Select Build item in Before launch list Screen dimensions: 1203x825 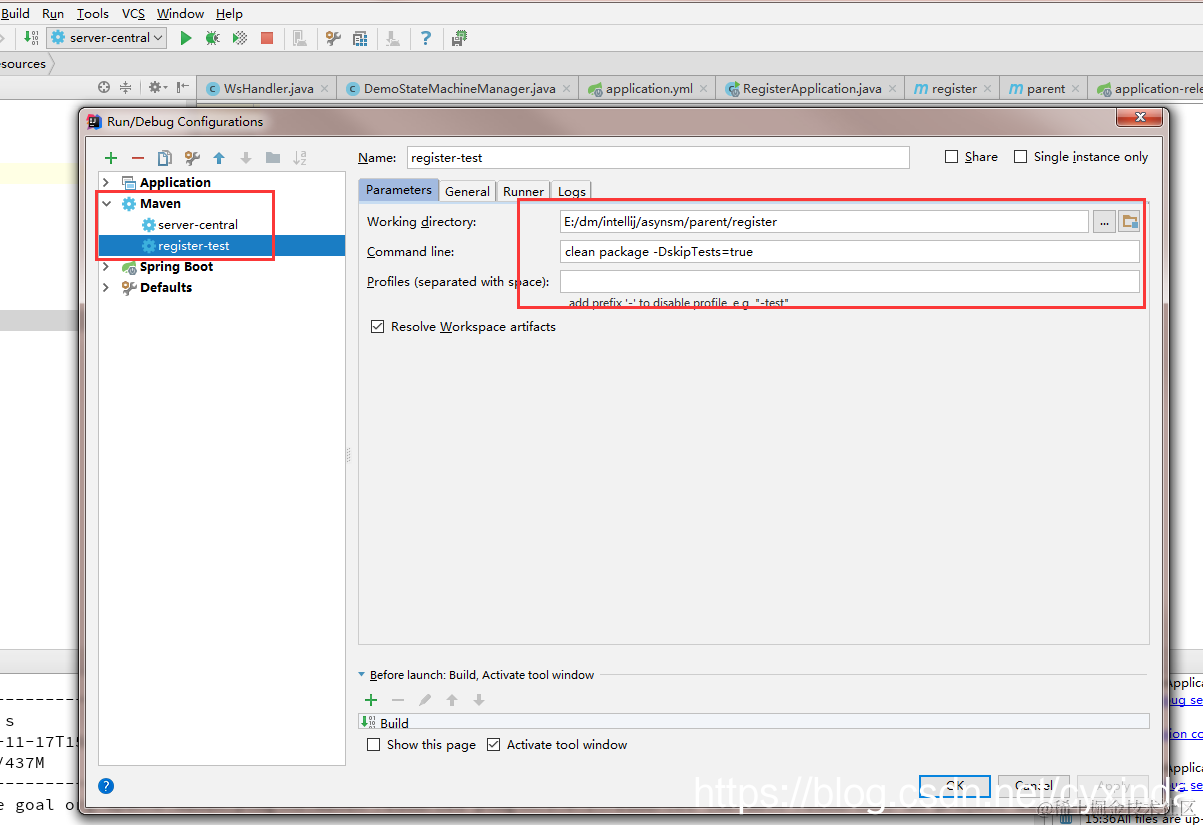754,722
